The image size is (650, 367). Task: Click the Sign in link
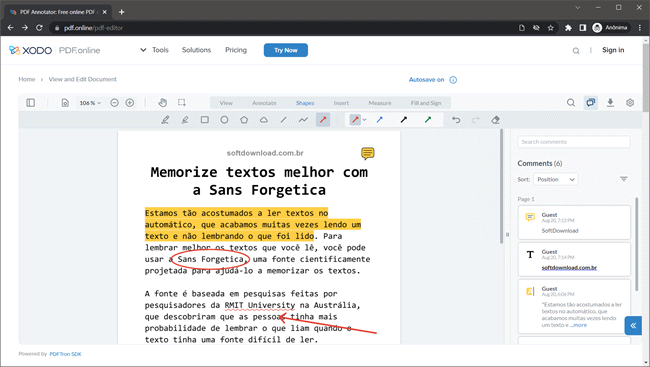pos(613,50)
